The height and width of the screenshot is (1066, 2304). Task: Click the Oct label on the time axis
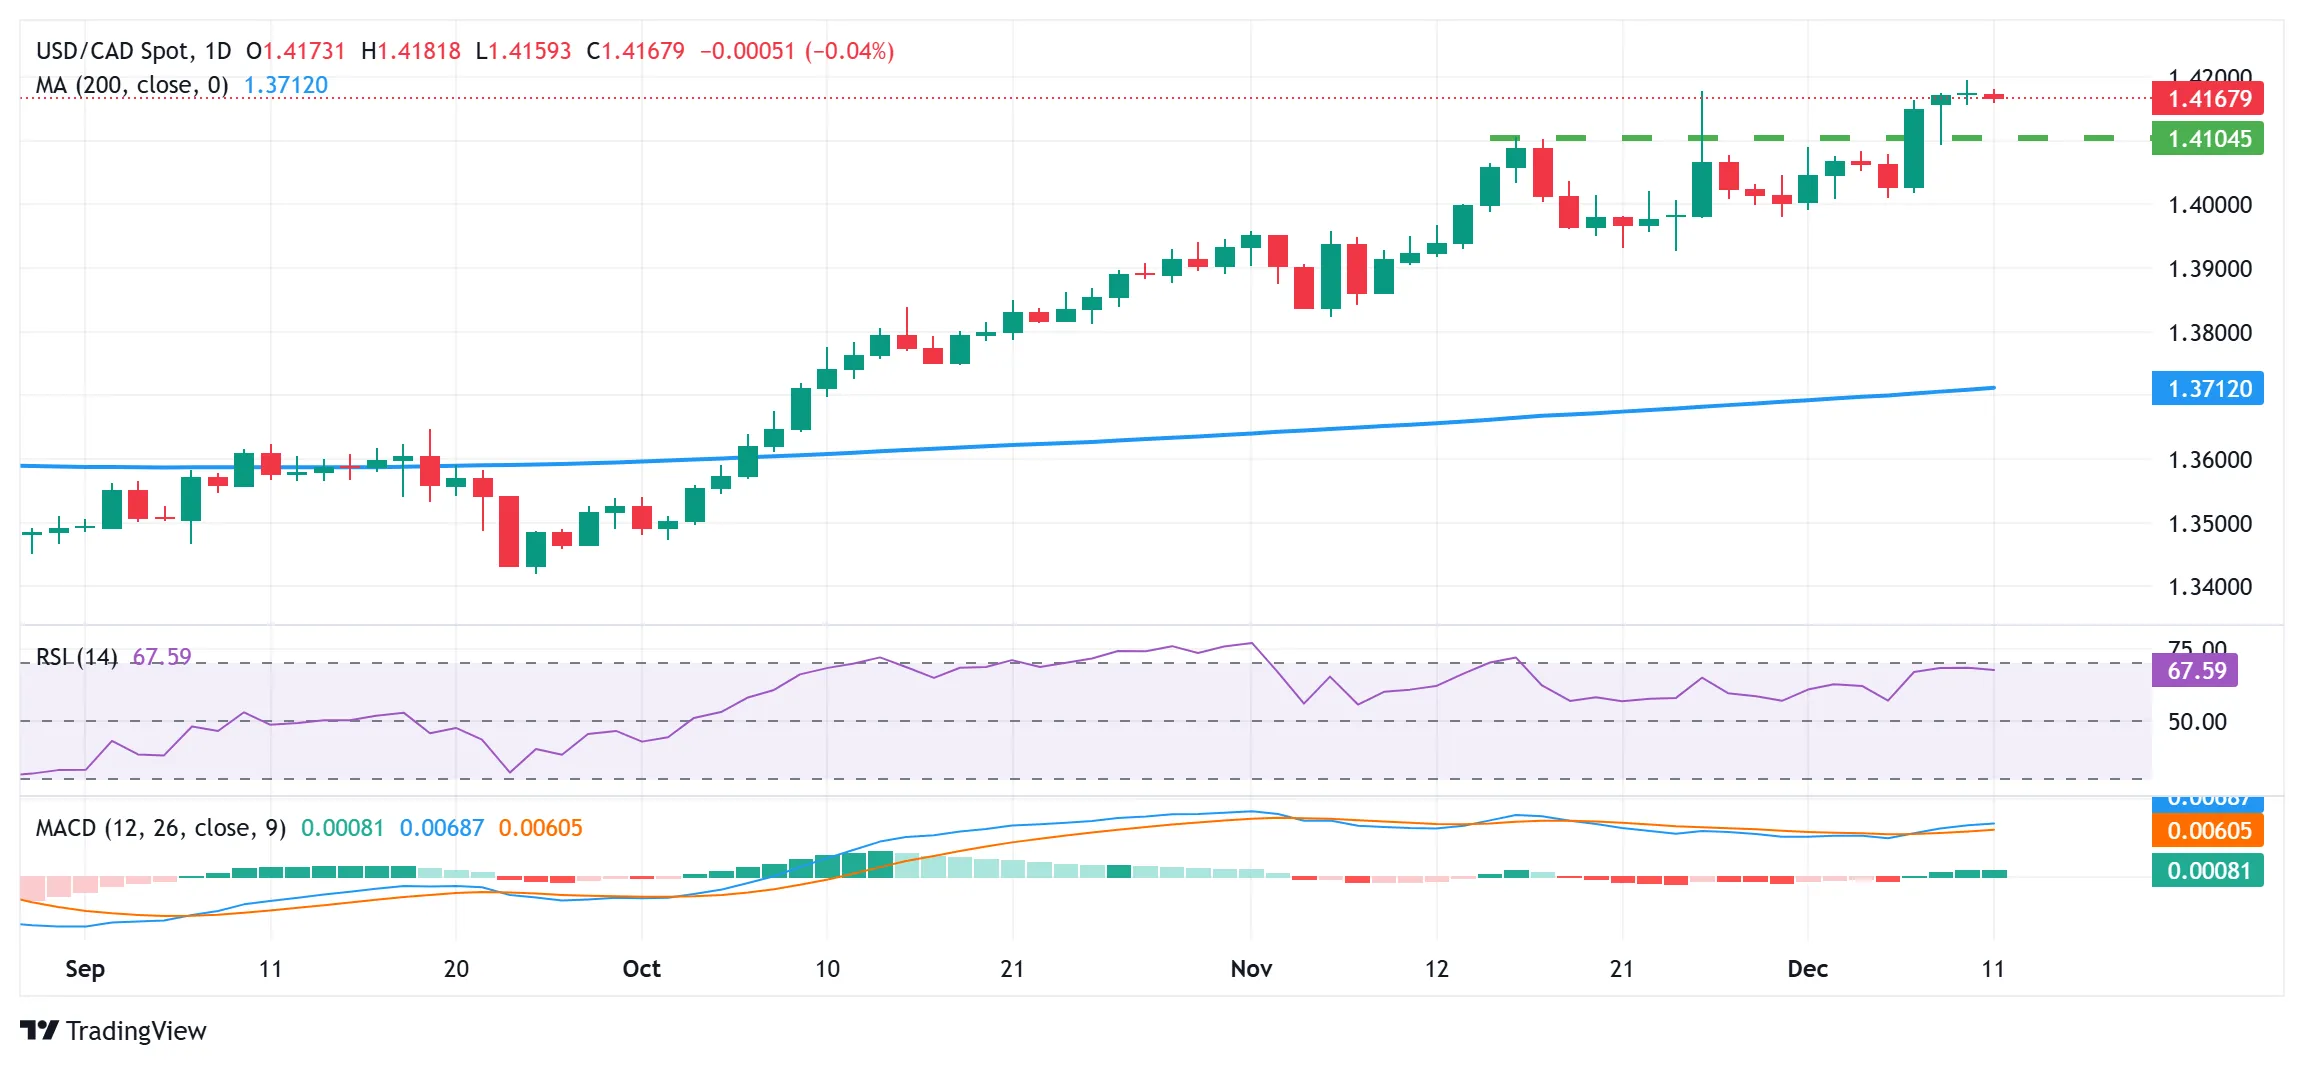tap(641, 968)
